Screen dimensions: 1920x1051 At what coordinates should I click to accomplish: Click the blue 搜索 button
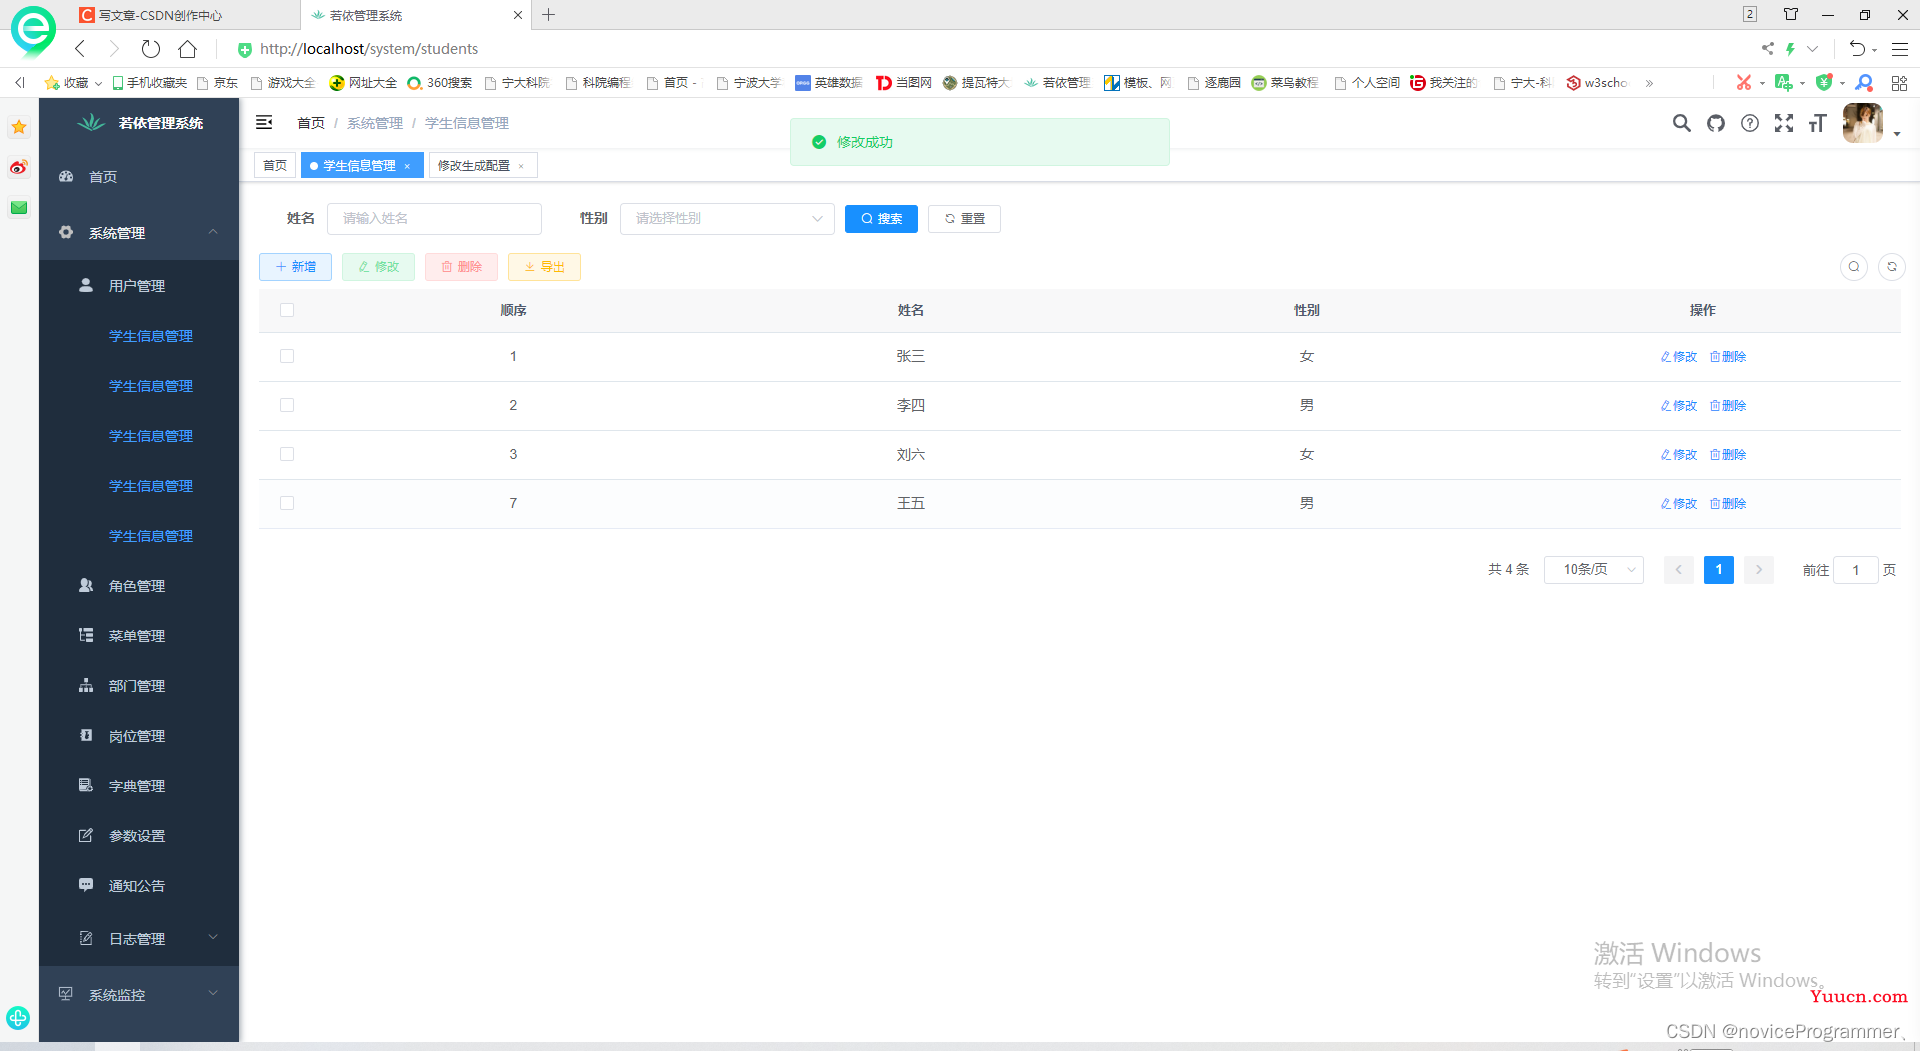[881, 218]
